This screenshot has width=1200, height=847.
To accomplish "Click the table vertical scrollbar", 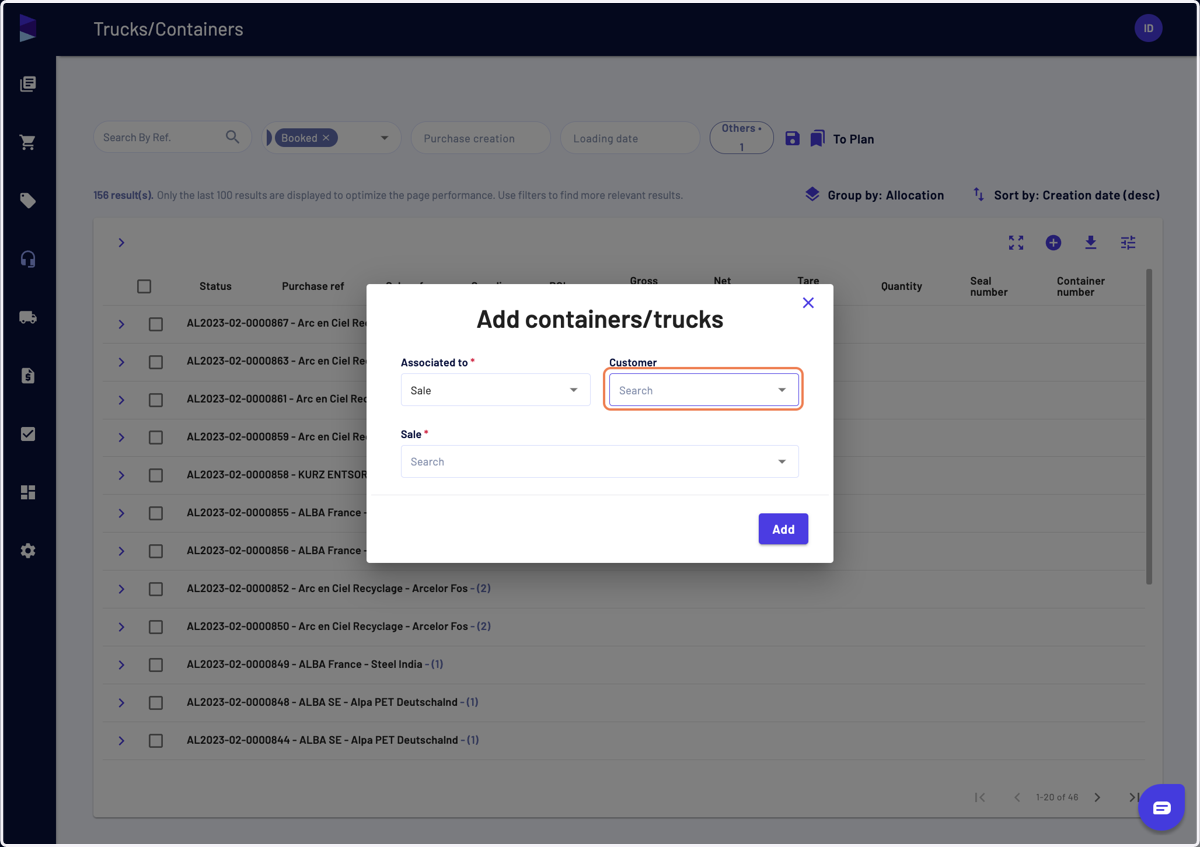I will 1149,427.
